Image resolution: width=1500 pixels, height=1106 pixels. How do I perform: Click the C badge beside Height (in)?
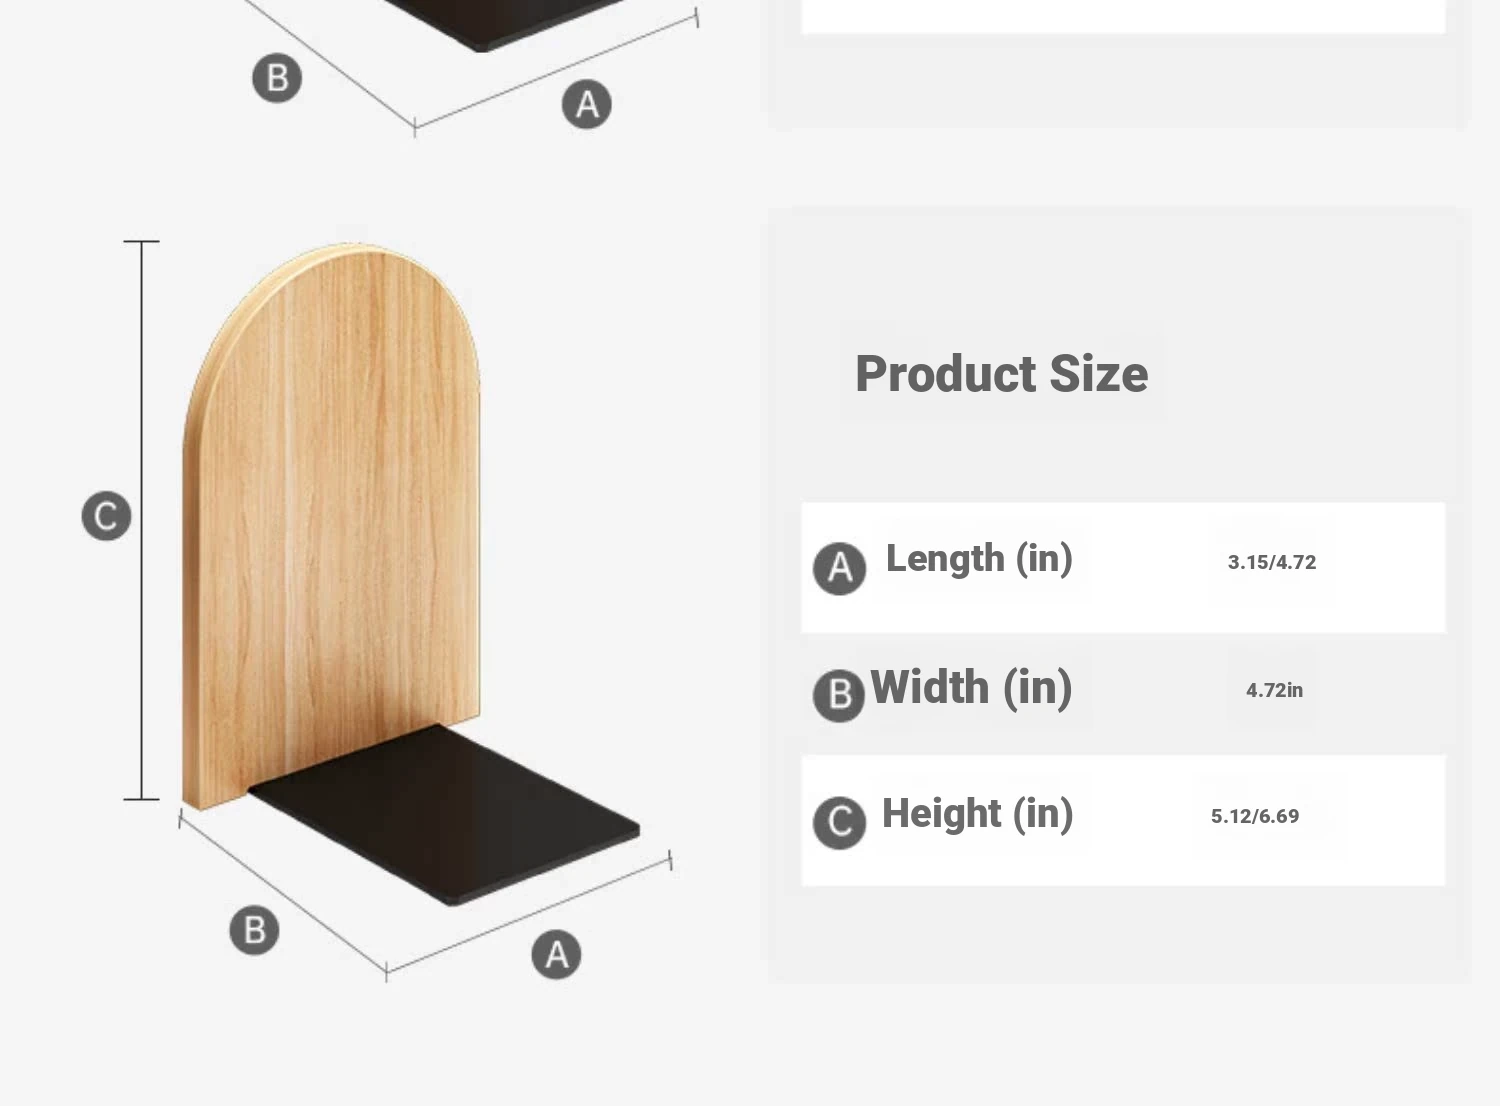(x=839, y=822)
